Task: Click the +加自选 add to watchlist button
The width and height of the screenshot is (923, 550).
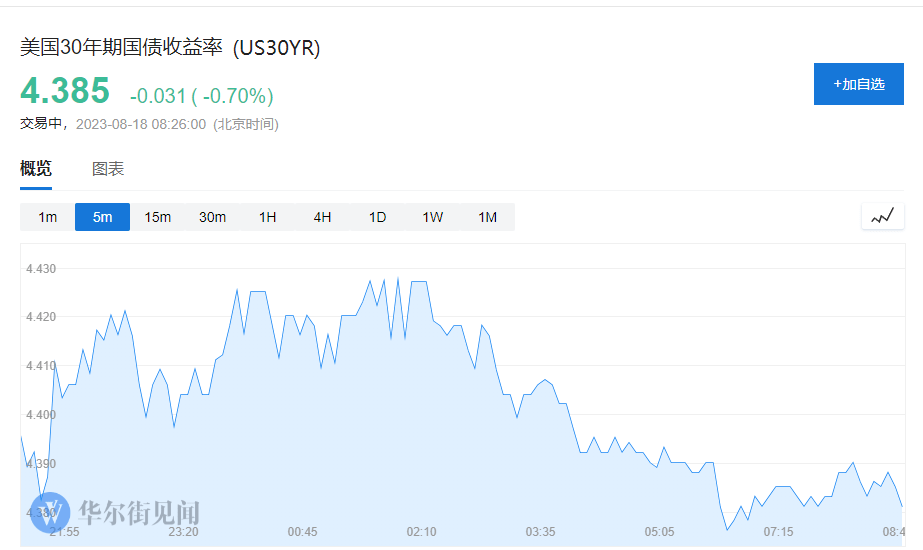Action: coord(858,84)
